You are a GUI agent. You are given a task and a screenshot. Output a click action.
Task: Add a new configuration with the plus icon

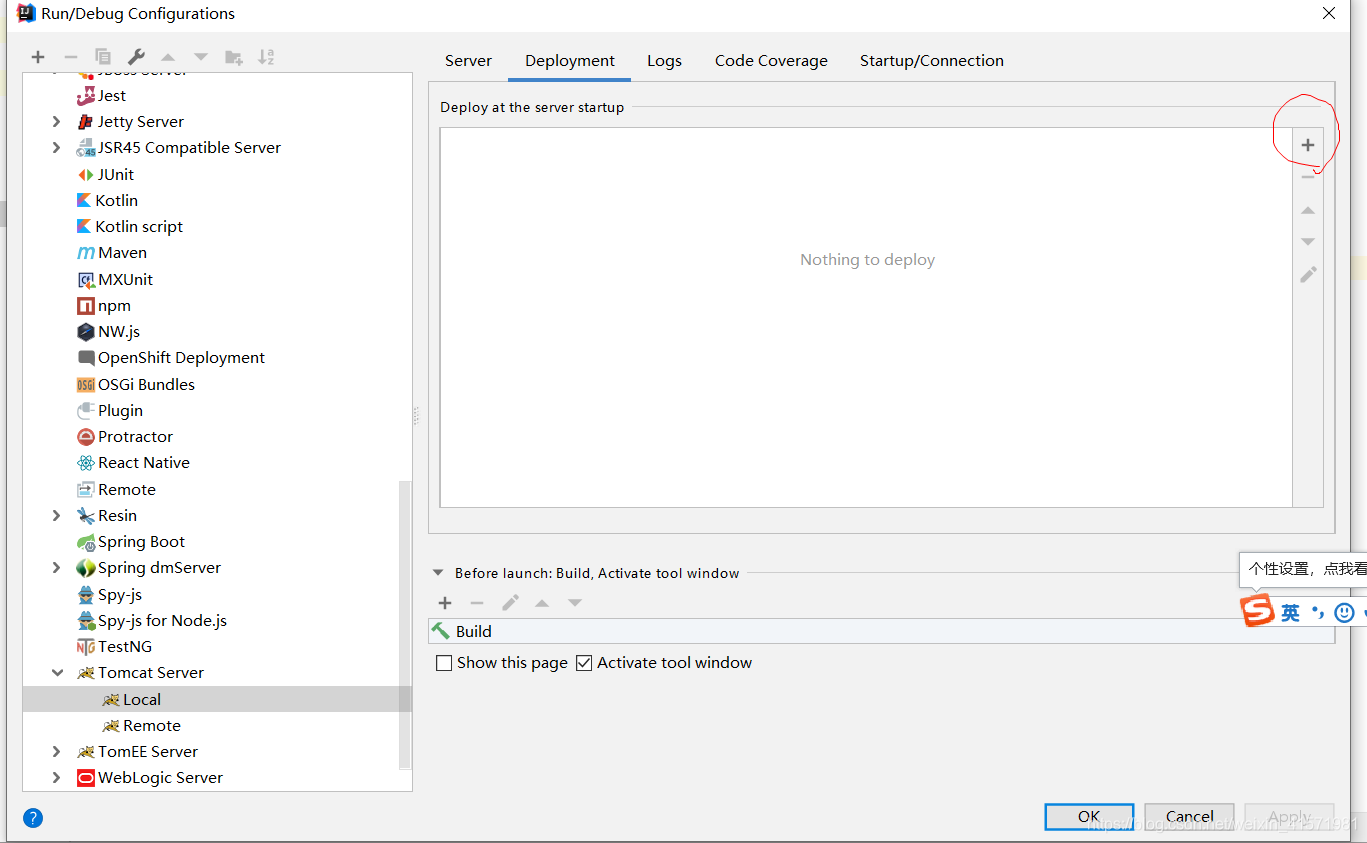[38, 57]
